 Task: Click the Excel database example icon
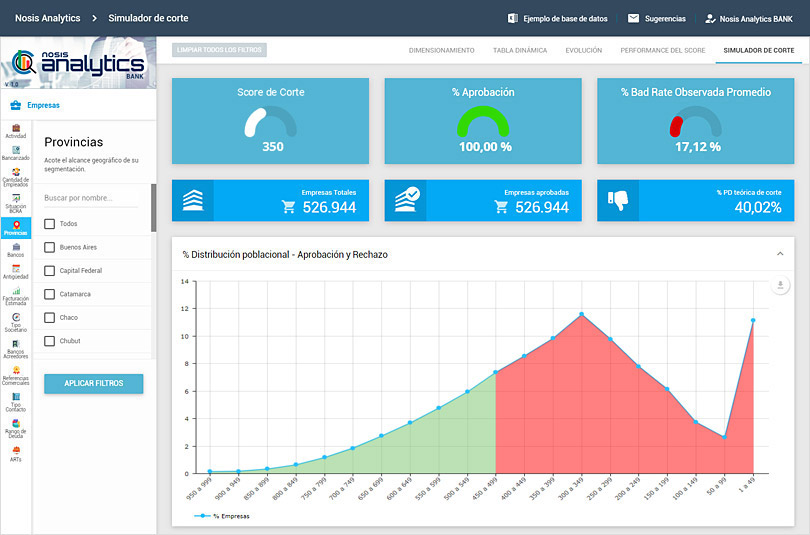tap(512, 19)
